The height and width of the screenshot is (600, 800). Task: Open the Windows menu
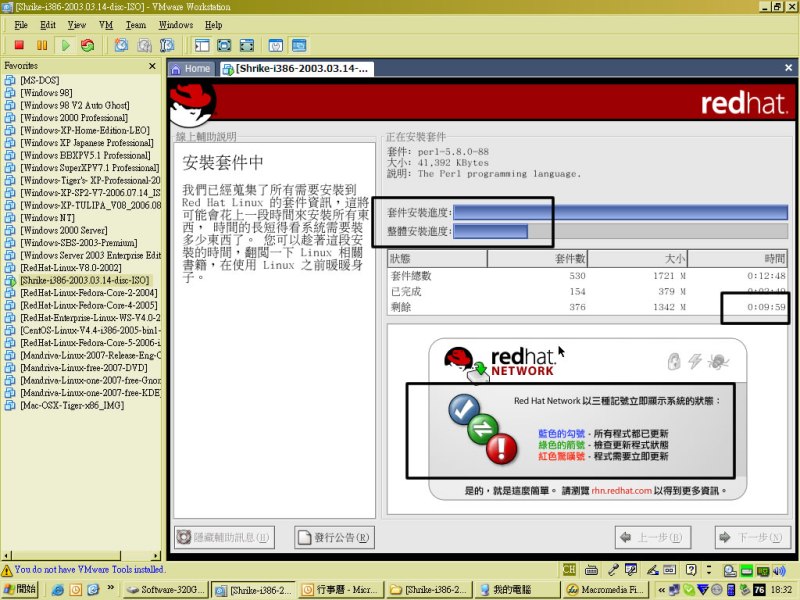(x=176, y=24)
